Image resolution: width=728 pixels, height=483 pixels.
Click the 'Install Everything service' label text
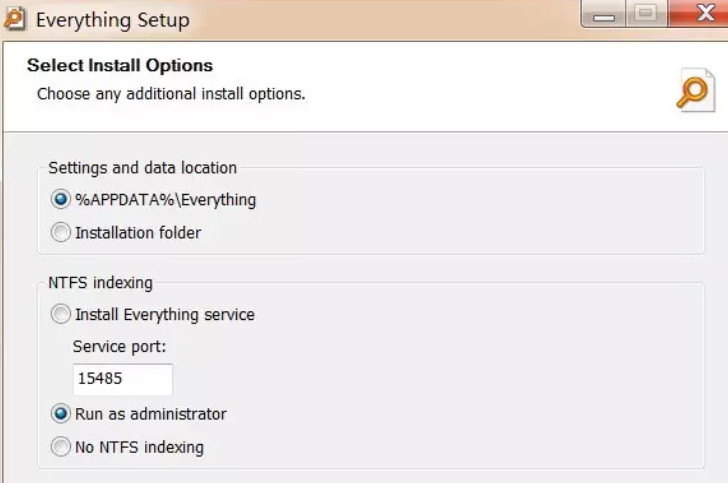click(165, 315)
